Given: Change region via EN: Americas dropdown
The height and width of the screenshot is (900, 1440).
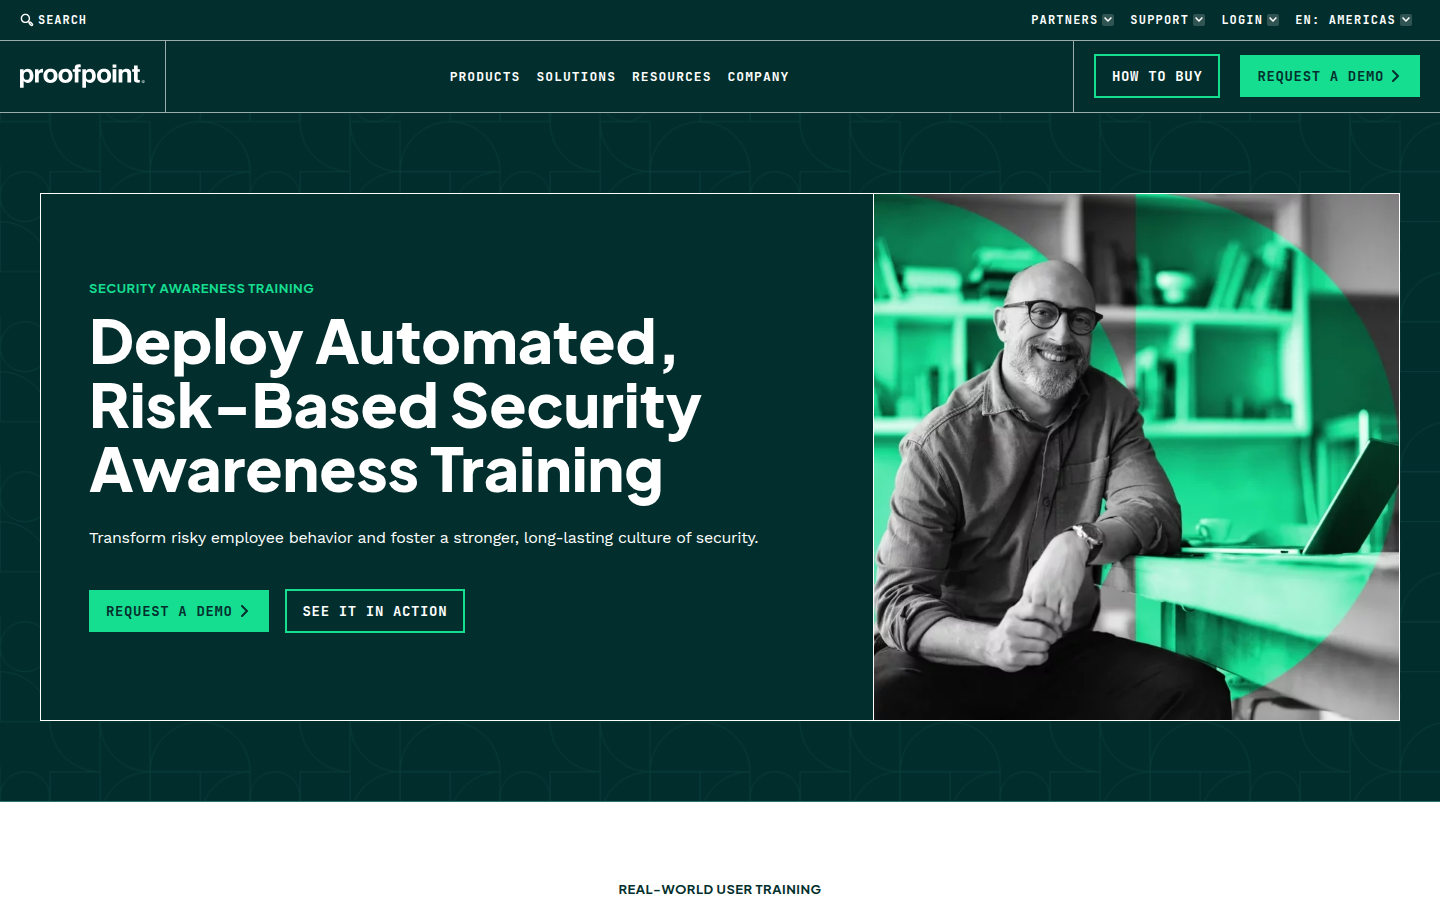Looking at the screenshot, I should [x=1353, y=20].
